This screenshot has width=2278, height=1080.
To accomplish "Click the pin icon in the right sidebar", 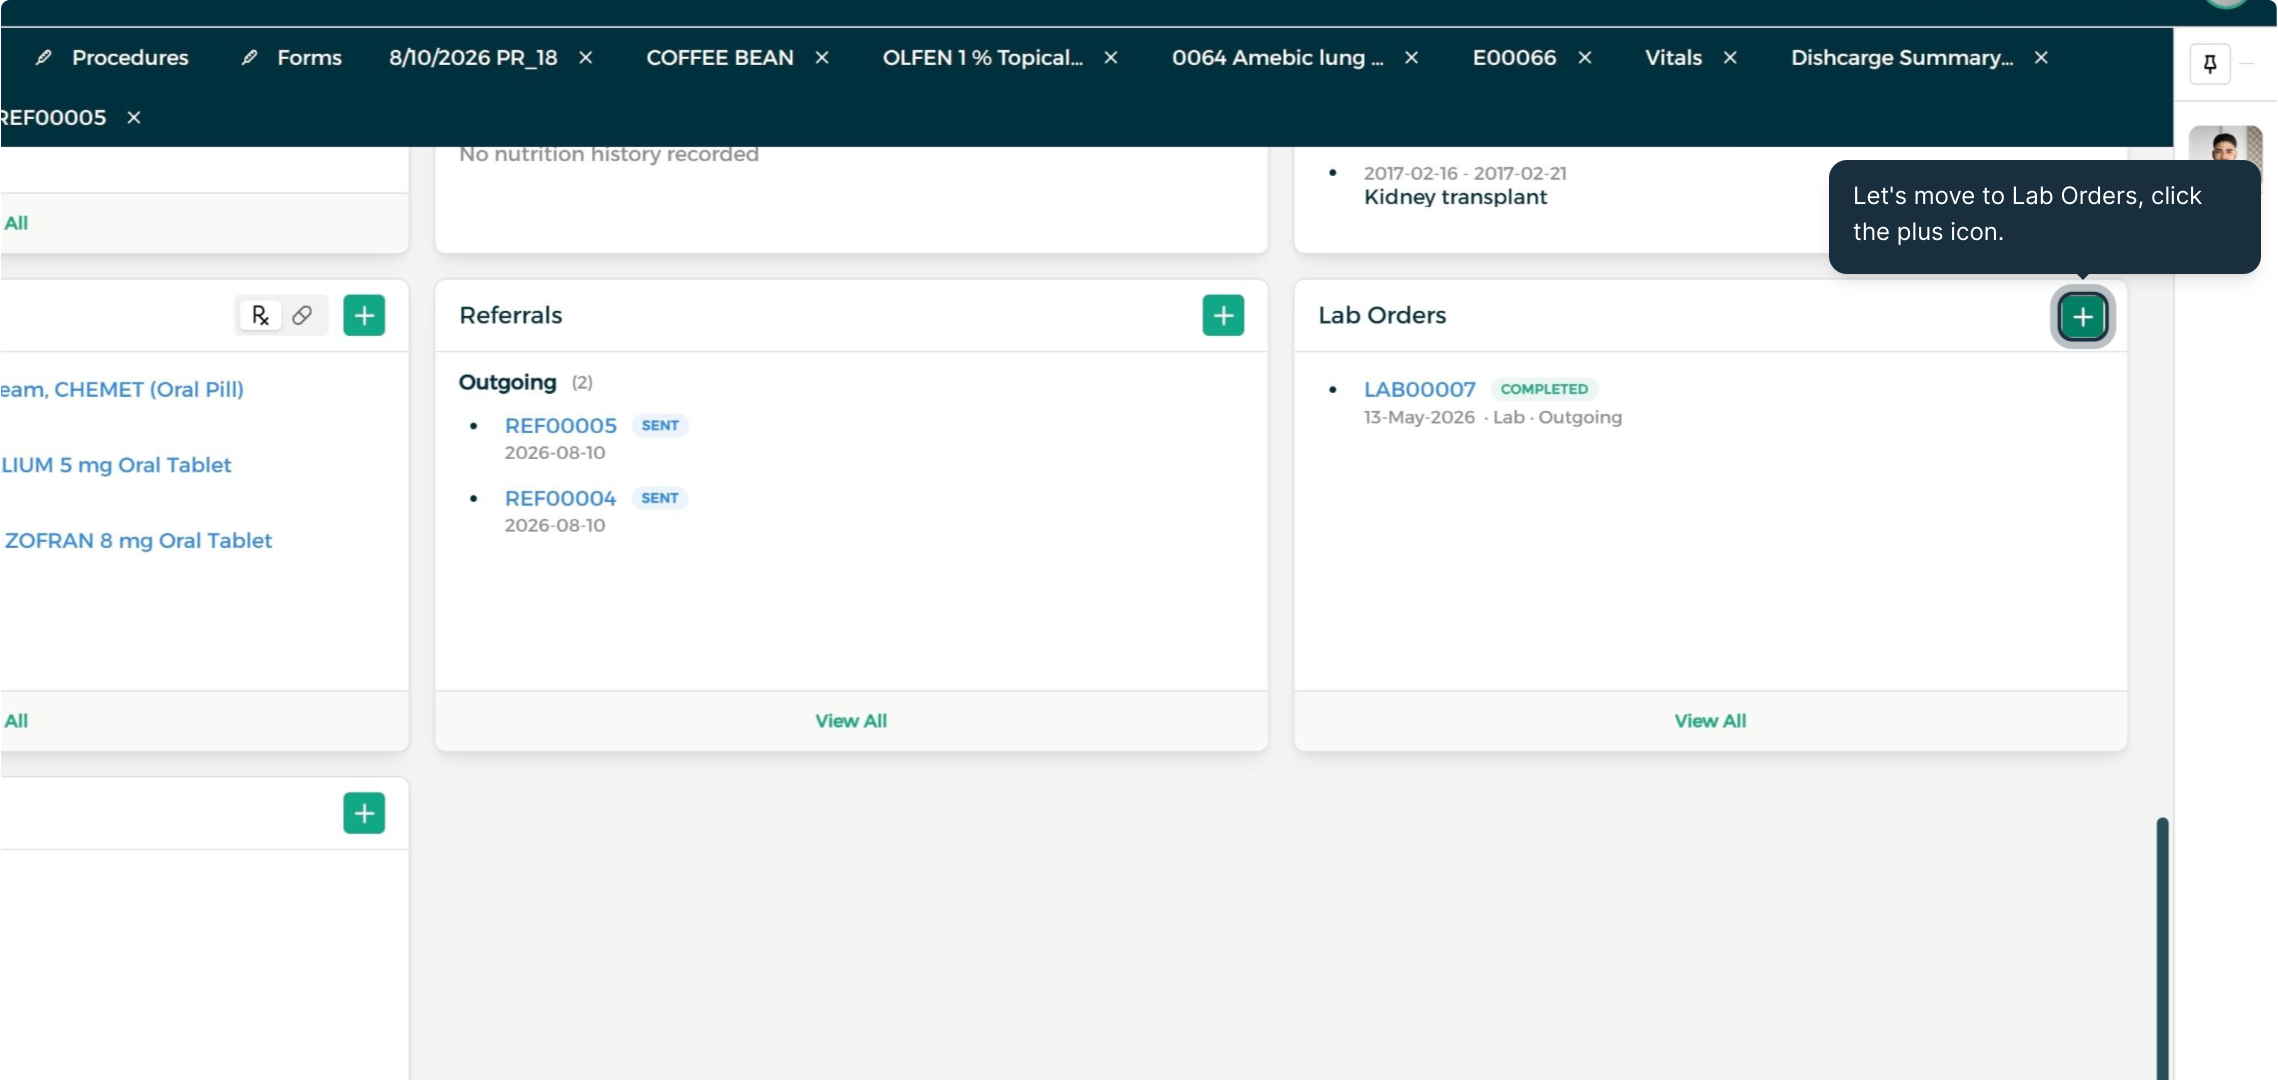I will click(x=2210, y=64).
